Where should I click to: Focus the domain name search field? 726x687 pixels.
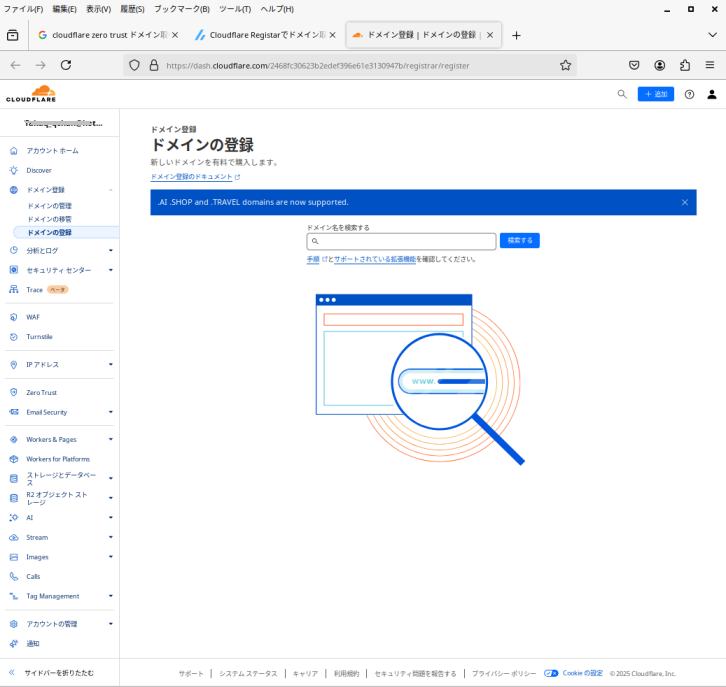[x=401, y=241]
